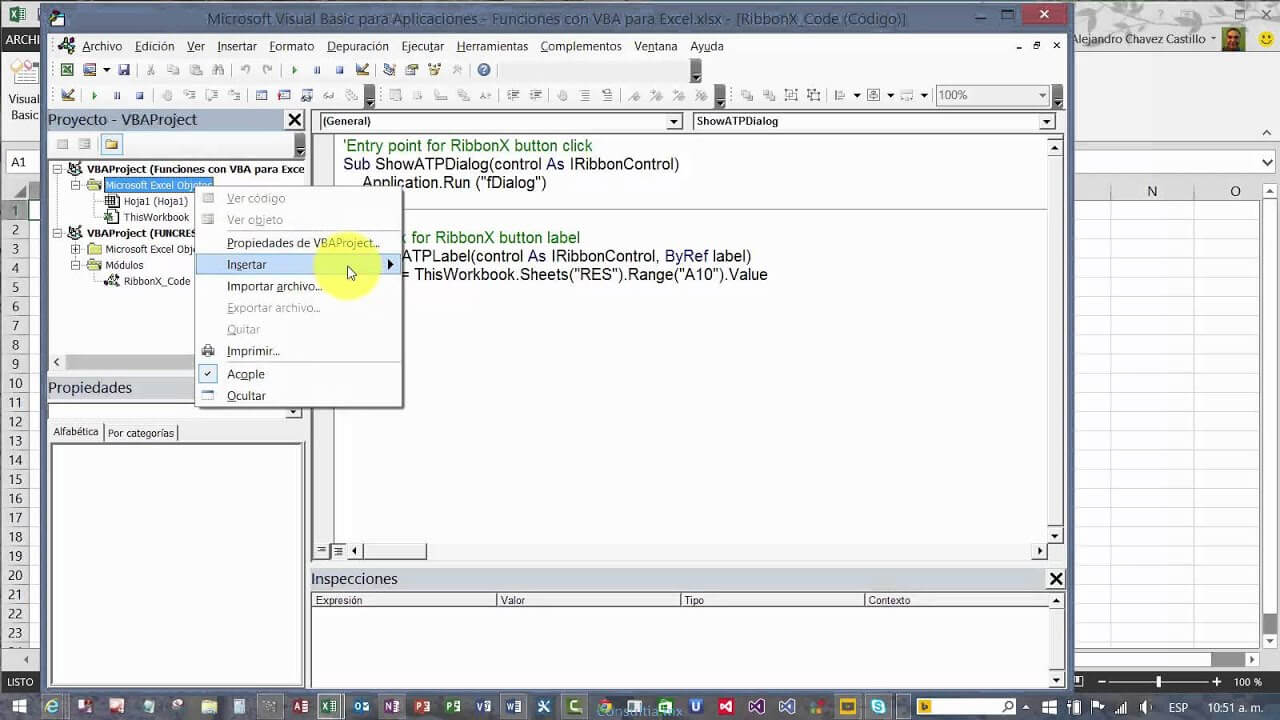1280x720 pixels.
Task: Click the Find binoculars icon
Action: click(x=218, y=70)
